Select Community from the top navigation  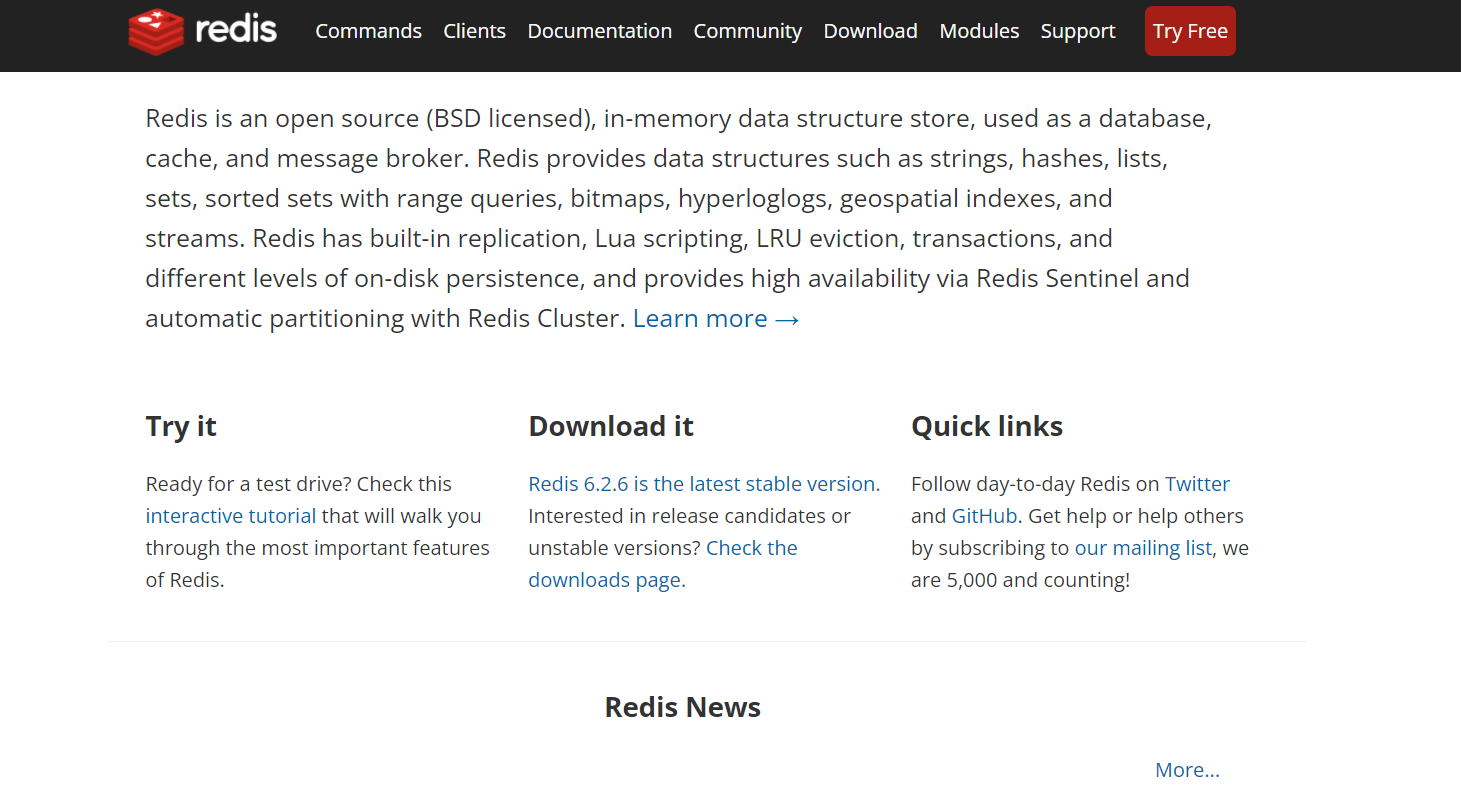[748, 31]
